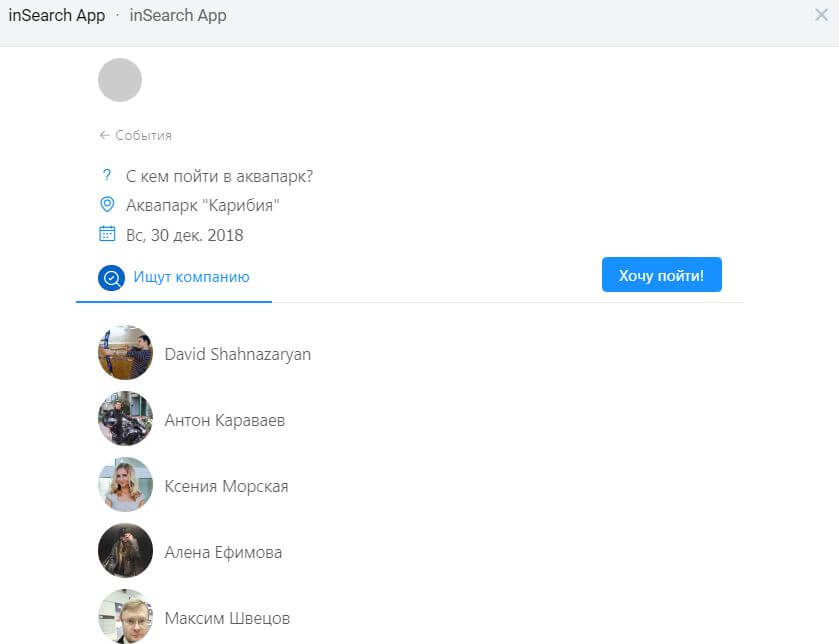Image resolution: width=839 pixels, height=644 pixels.
Task: Open Антон Караваев avatar photo
Action: (125, 418)
